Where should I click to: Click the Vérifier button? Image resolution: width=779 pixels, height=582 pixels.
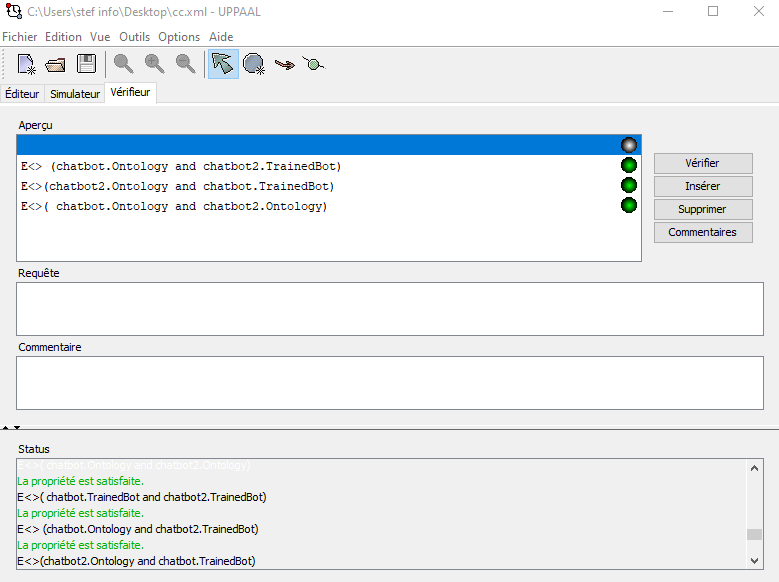[x=702, y=163]
